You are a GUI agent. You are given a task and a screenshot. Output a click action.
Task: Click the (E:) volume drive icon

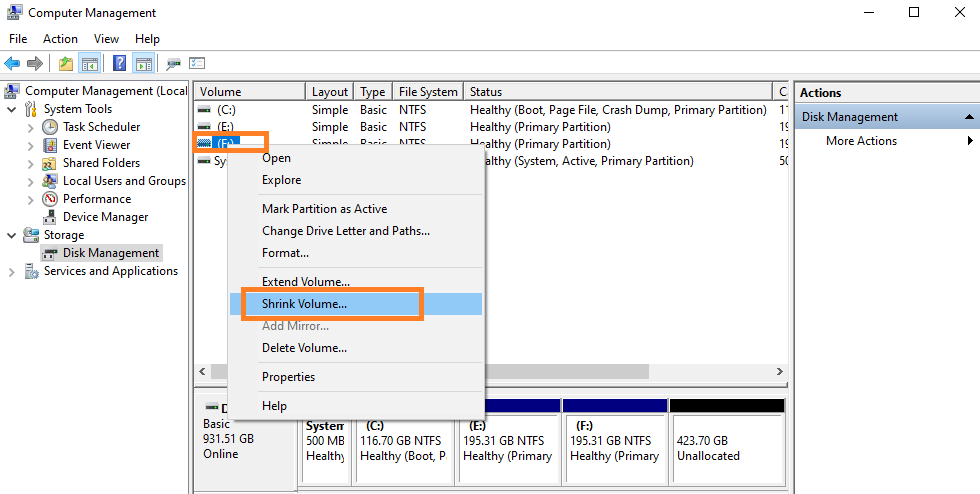tap(204, 126)
